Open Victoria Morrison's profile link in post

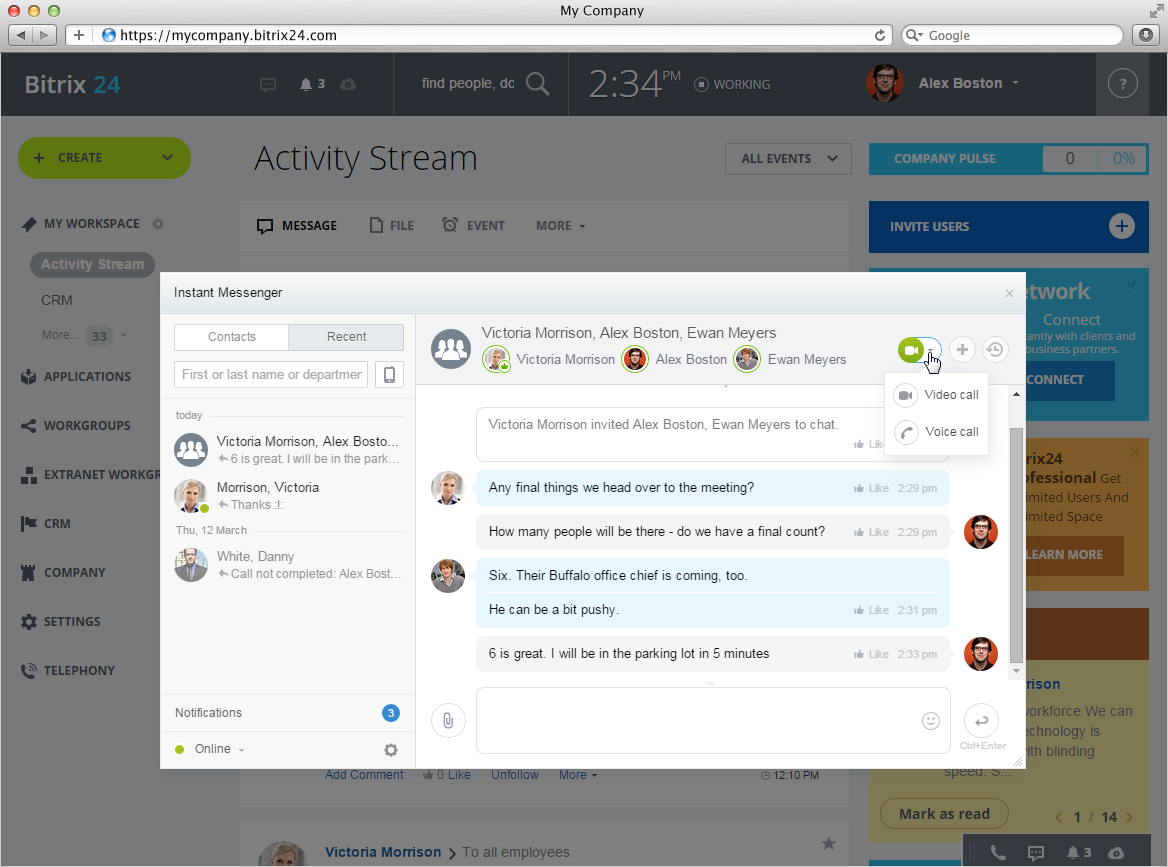tap(383, 852)
